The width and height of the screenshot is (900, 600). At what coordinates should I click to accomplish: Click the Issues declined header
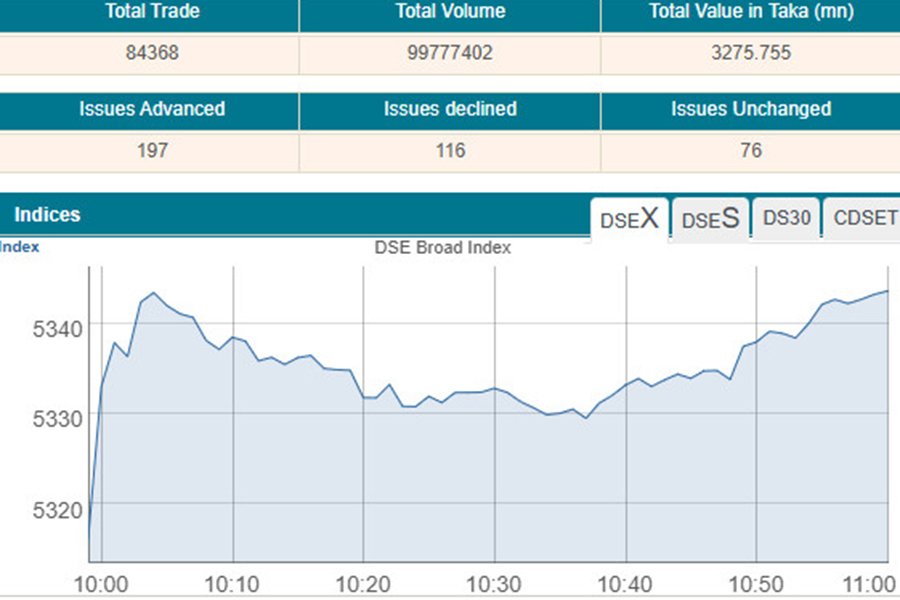pos(450,109)
